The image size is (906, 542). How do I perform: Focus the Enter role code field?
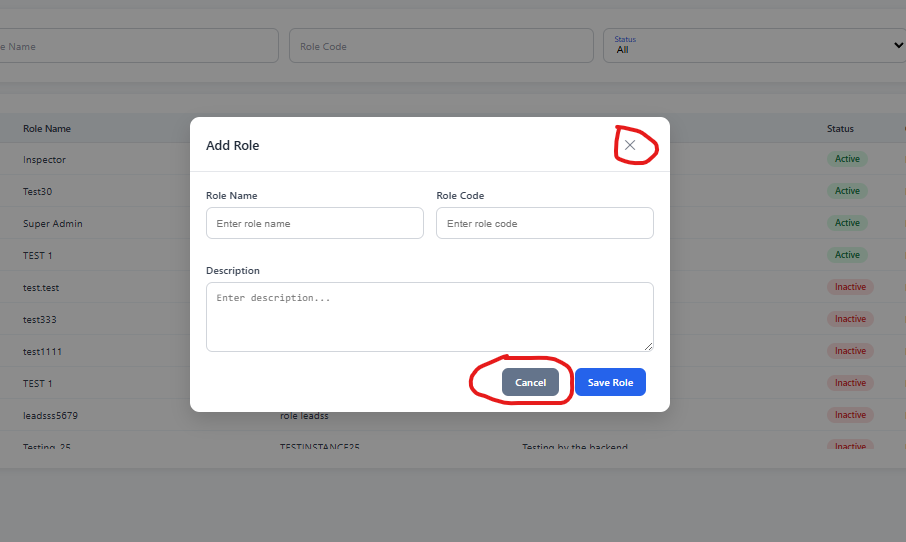pyautogui.click(x=545, y=223)
